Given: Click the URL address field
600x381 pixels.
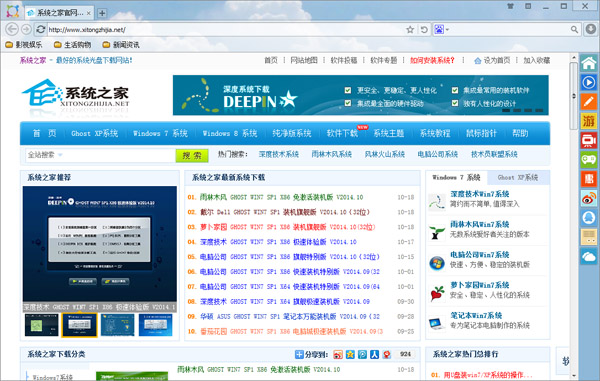Looking at the screenshot, I should [x=226, y=30].
